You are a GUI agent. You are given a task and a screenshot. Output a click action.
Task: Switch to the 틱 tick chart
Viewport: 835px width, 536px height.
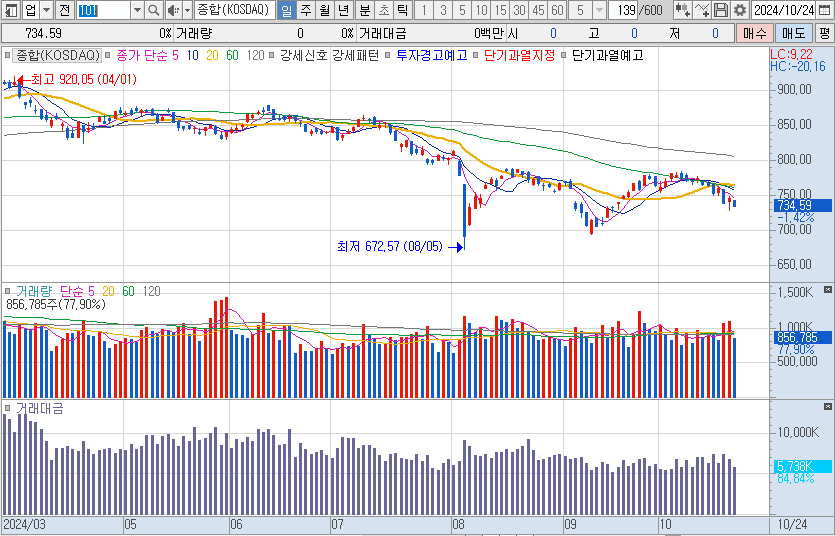[403, 10]
